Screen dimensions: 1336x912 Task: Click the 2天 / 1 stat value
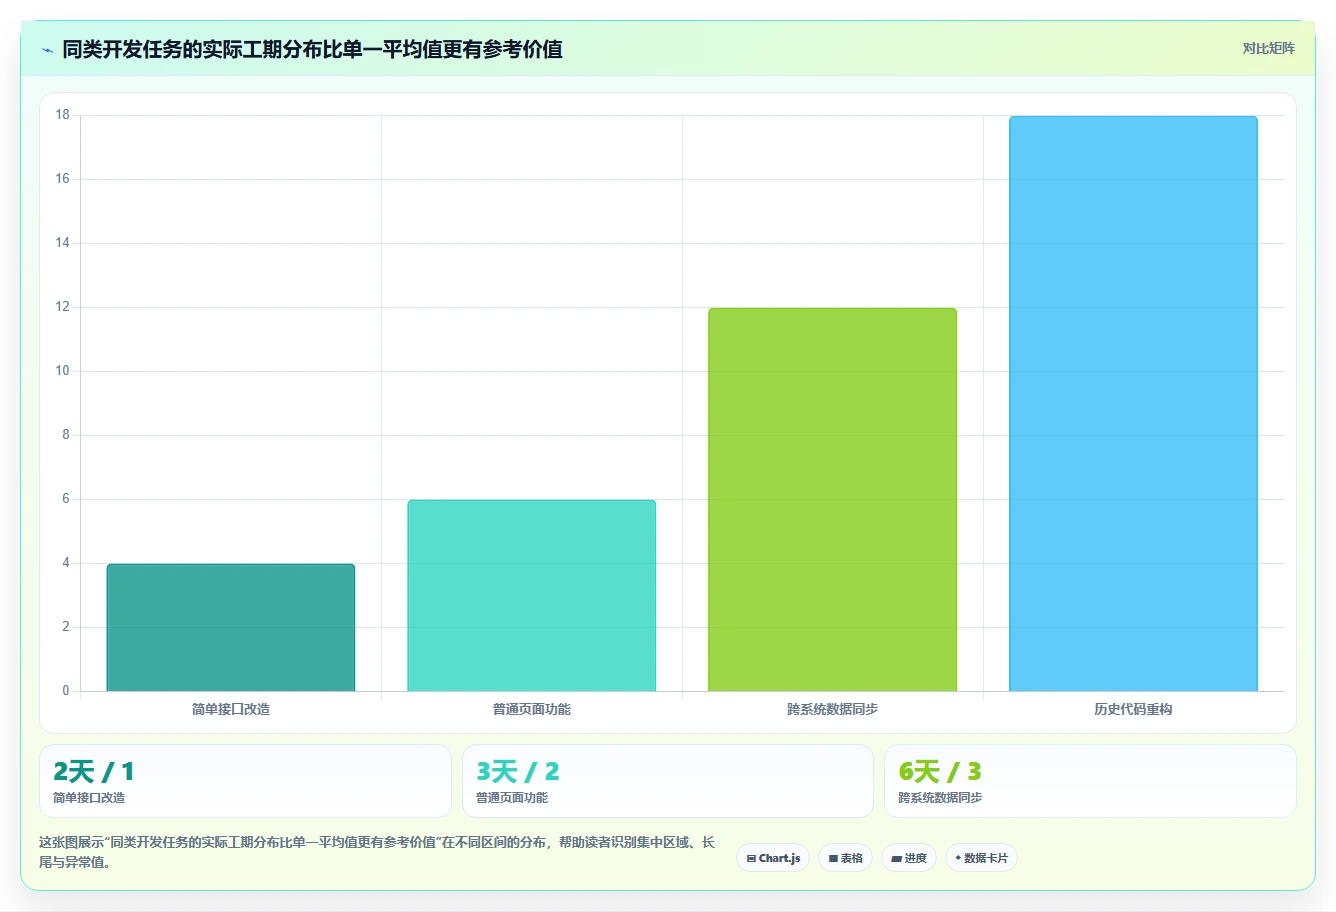tap(93, 772)
